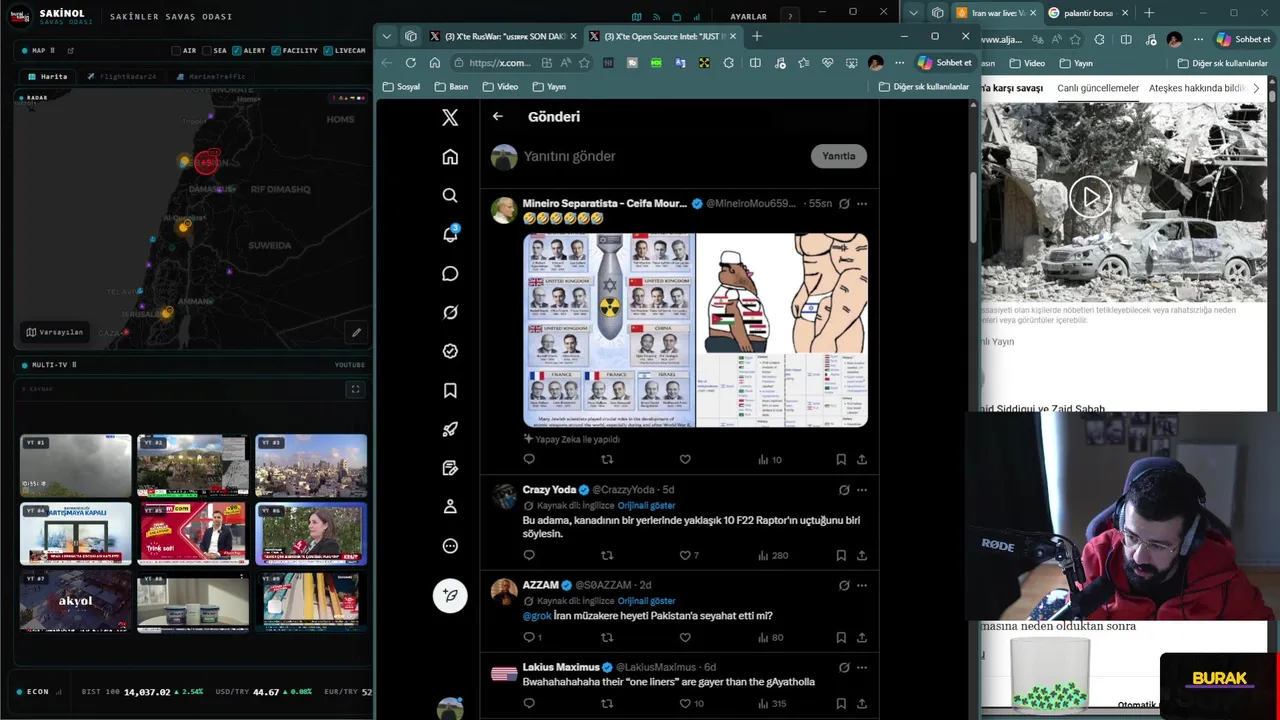Open AYARLAR settings in Sakinol
This screenshot has height=720, width=1280.
click(748, 16)
